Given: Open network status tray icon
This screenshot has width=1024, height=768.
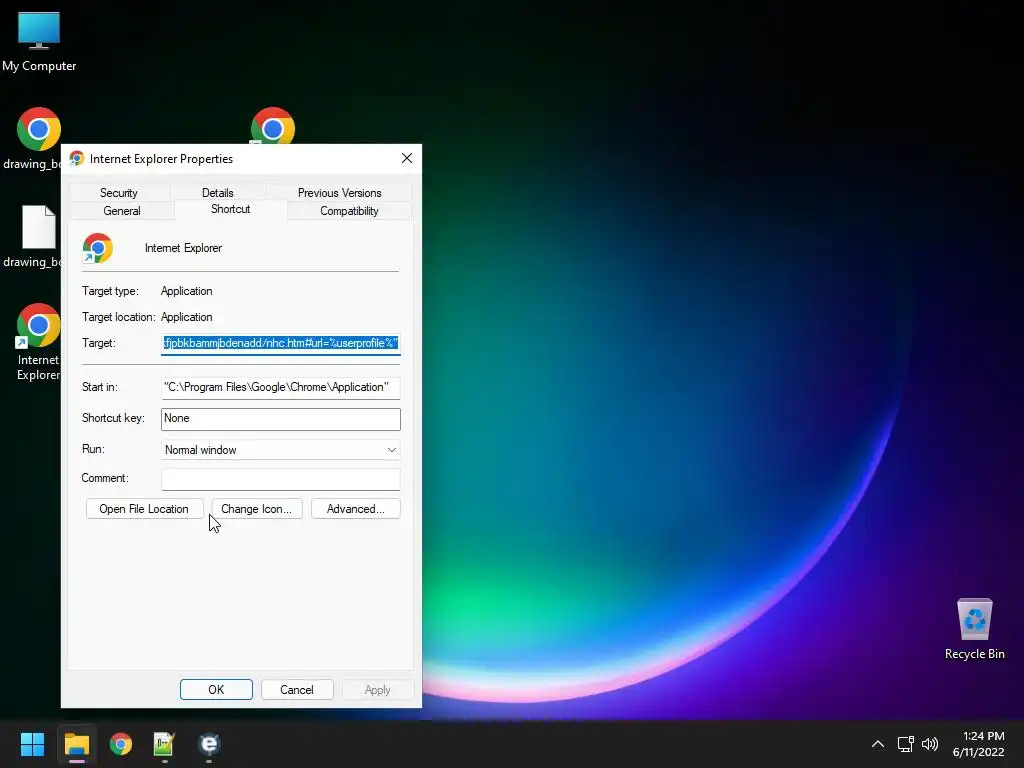Looking at the screenshot, I should [x=905, y=744].
